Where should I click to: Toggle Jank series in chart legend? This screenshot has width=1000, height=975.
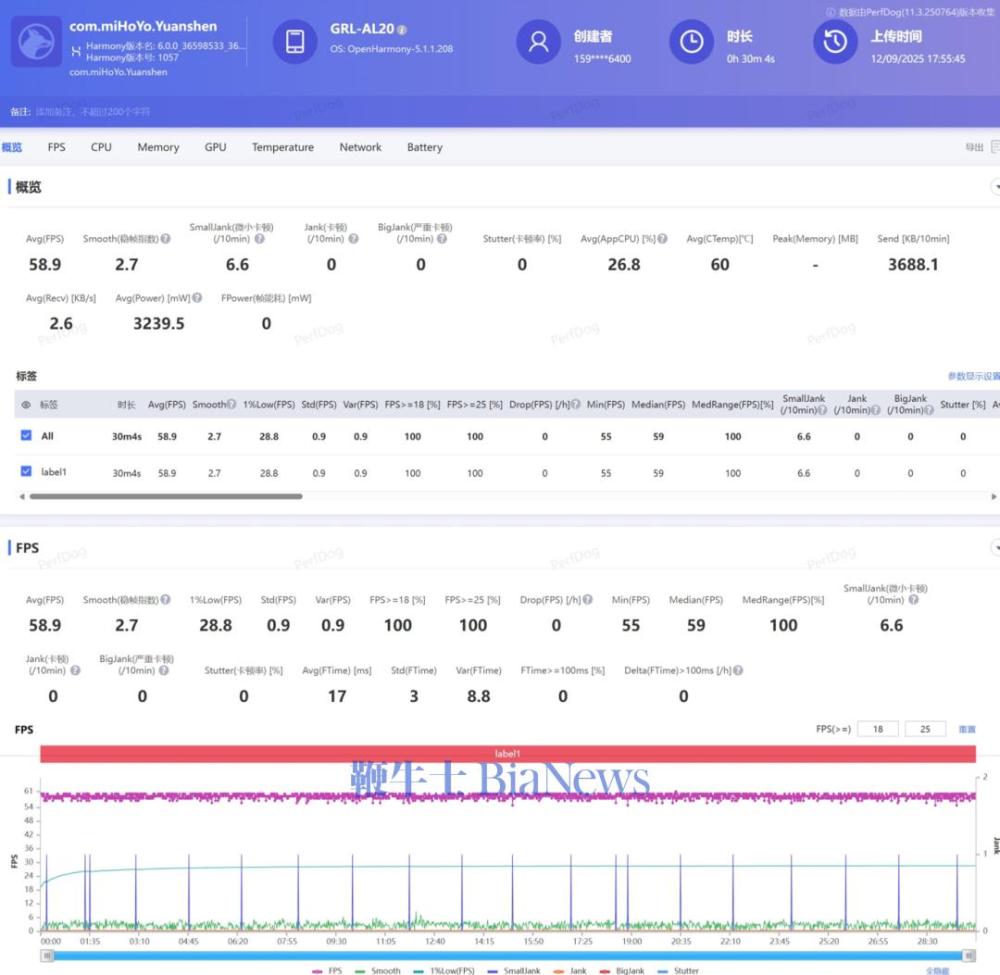[570, 971]
